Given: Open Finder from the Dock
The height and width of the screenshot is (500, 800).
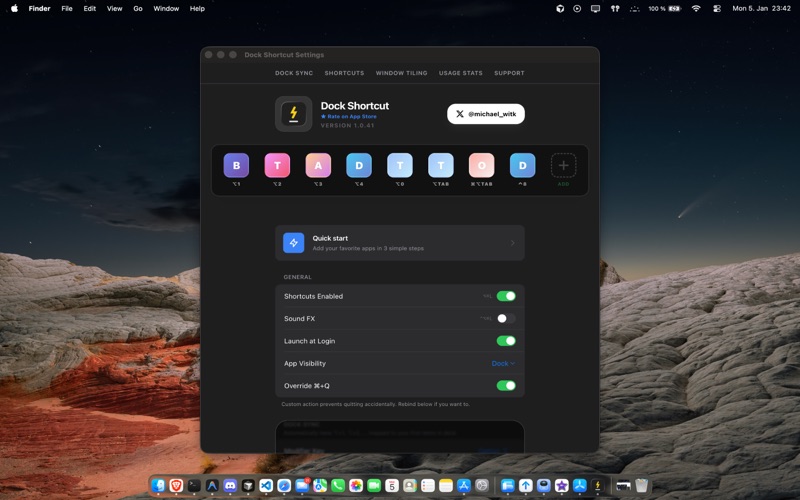Looking at the screenshot, I should [x=158, y=485].
